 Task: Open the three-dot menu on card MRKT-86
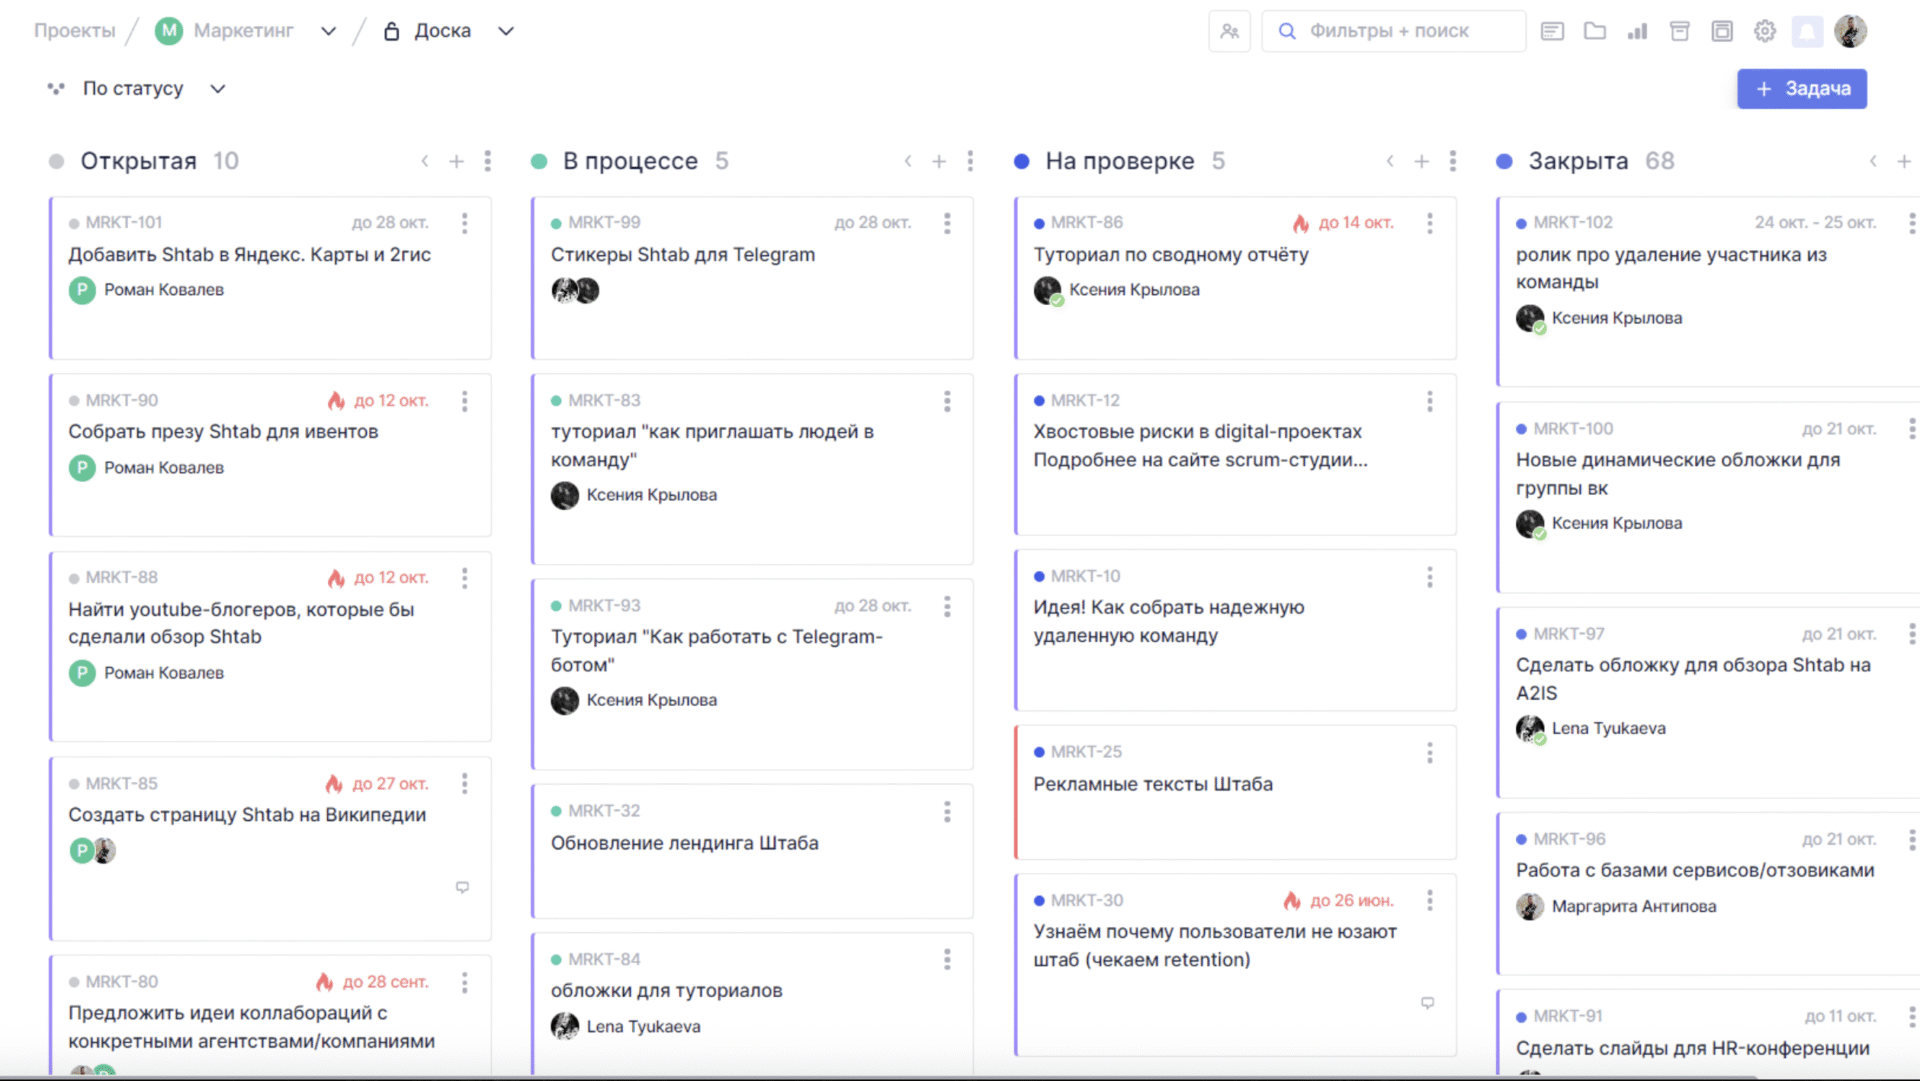point(1430,223)
